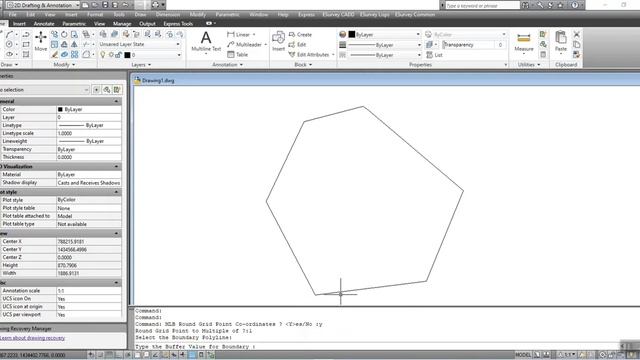This screenshot has height=360, width=640.
Task: Open the 2D Drafting & Annotation workspace dropdown
Action: point(43,5)
